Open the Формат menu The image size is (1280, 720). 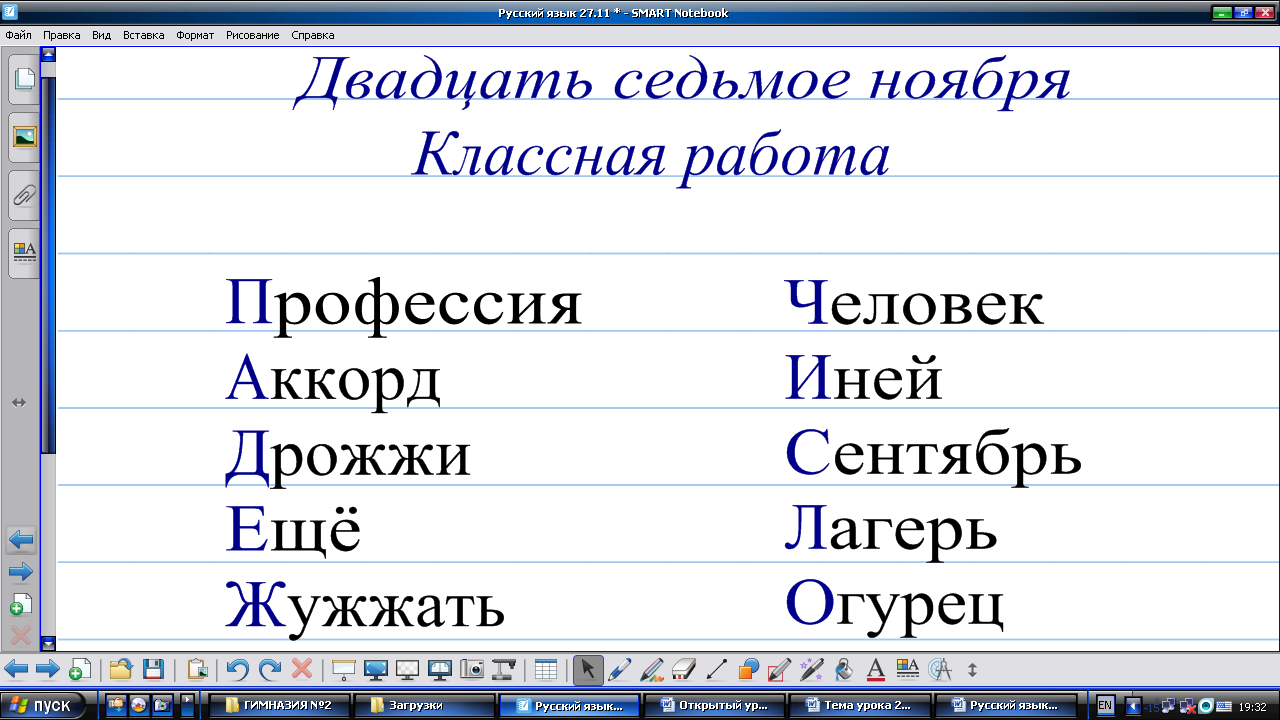click(x=195, y=35)
